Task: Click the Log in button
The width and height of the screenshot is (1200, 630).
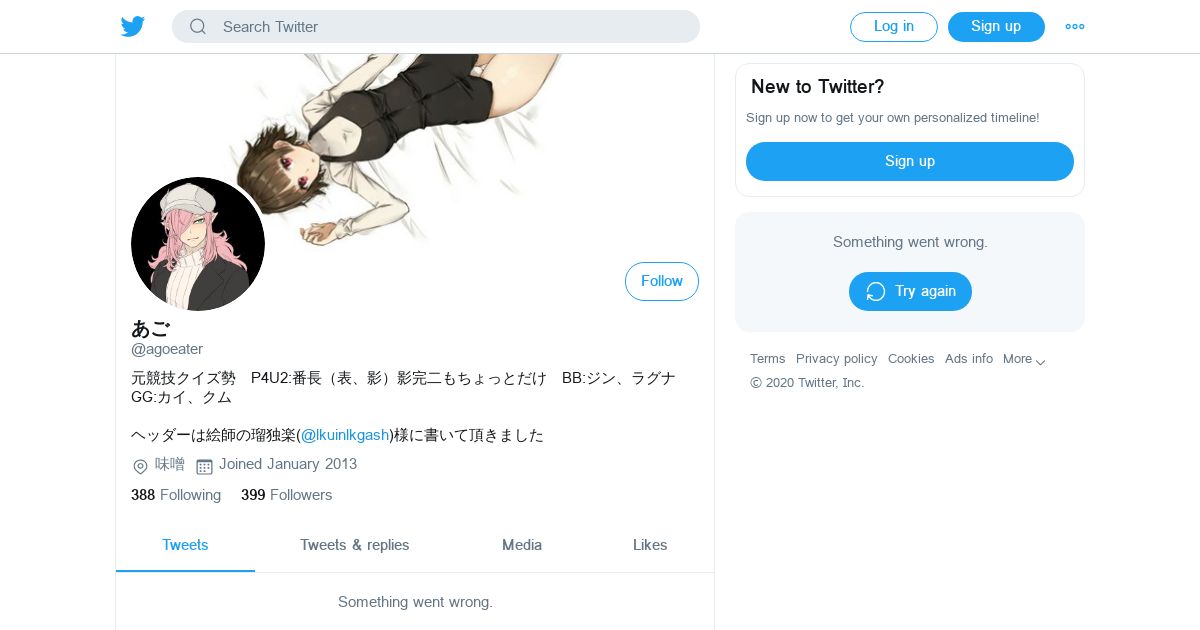Action: pyautogui.click(x=894, y=27)
